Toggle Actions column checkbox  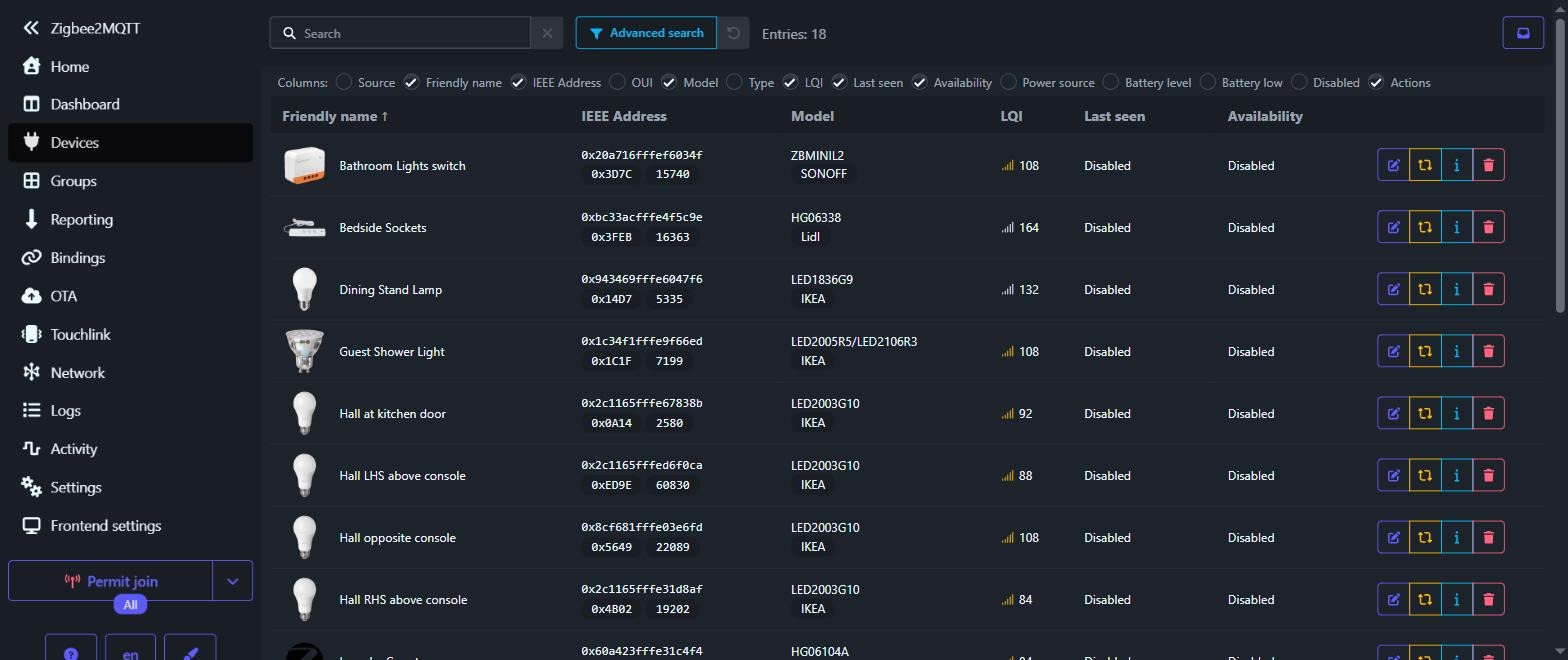pos(1376,82)
